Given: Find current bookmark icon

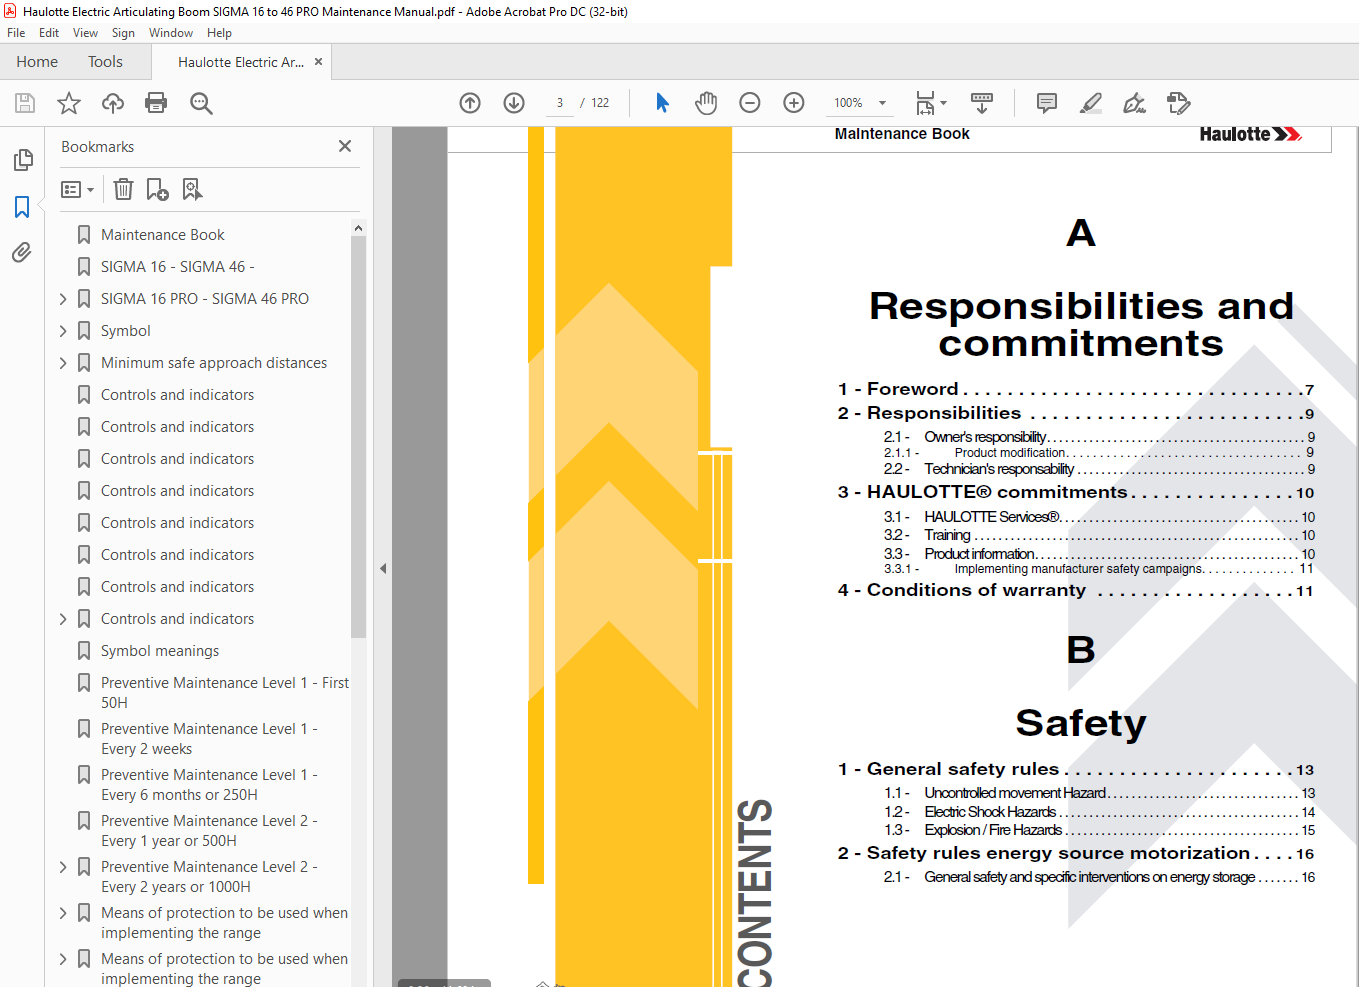Looking at the screenshot, I should 192,189.
